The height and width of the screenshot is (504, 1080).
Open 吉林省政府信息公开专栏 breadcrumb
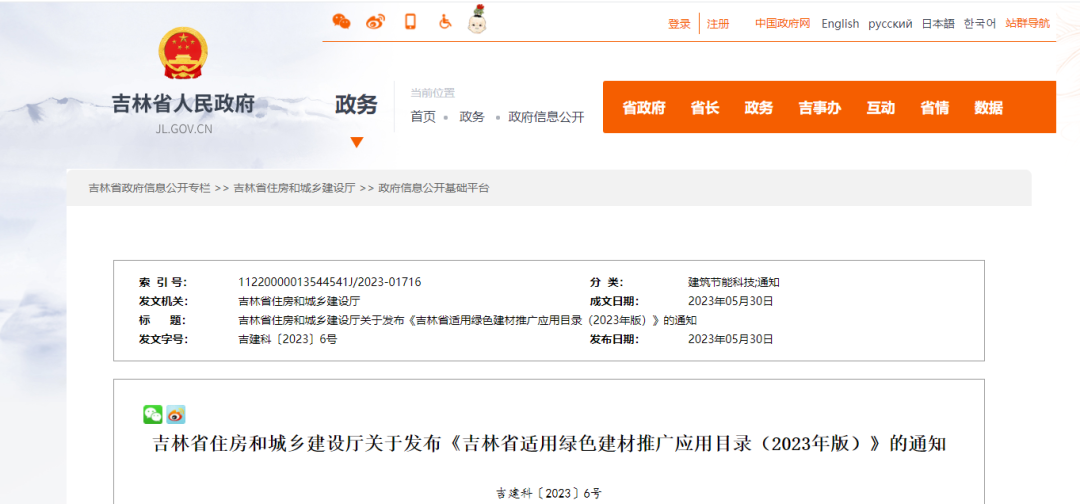tap(149, 188)
